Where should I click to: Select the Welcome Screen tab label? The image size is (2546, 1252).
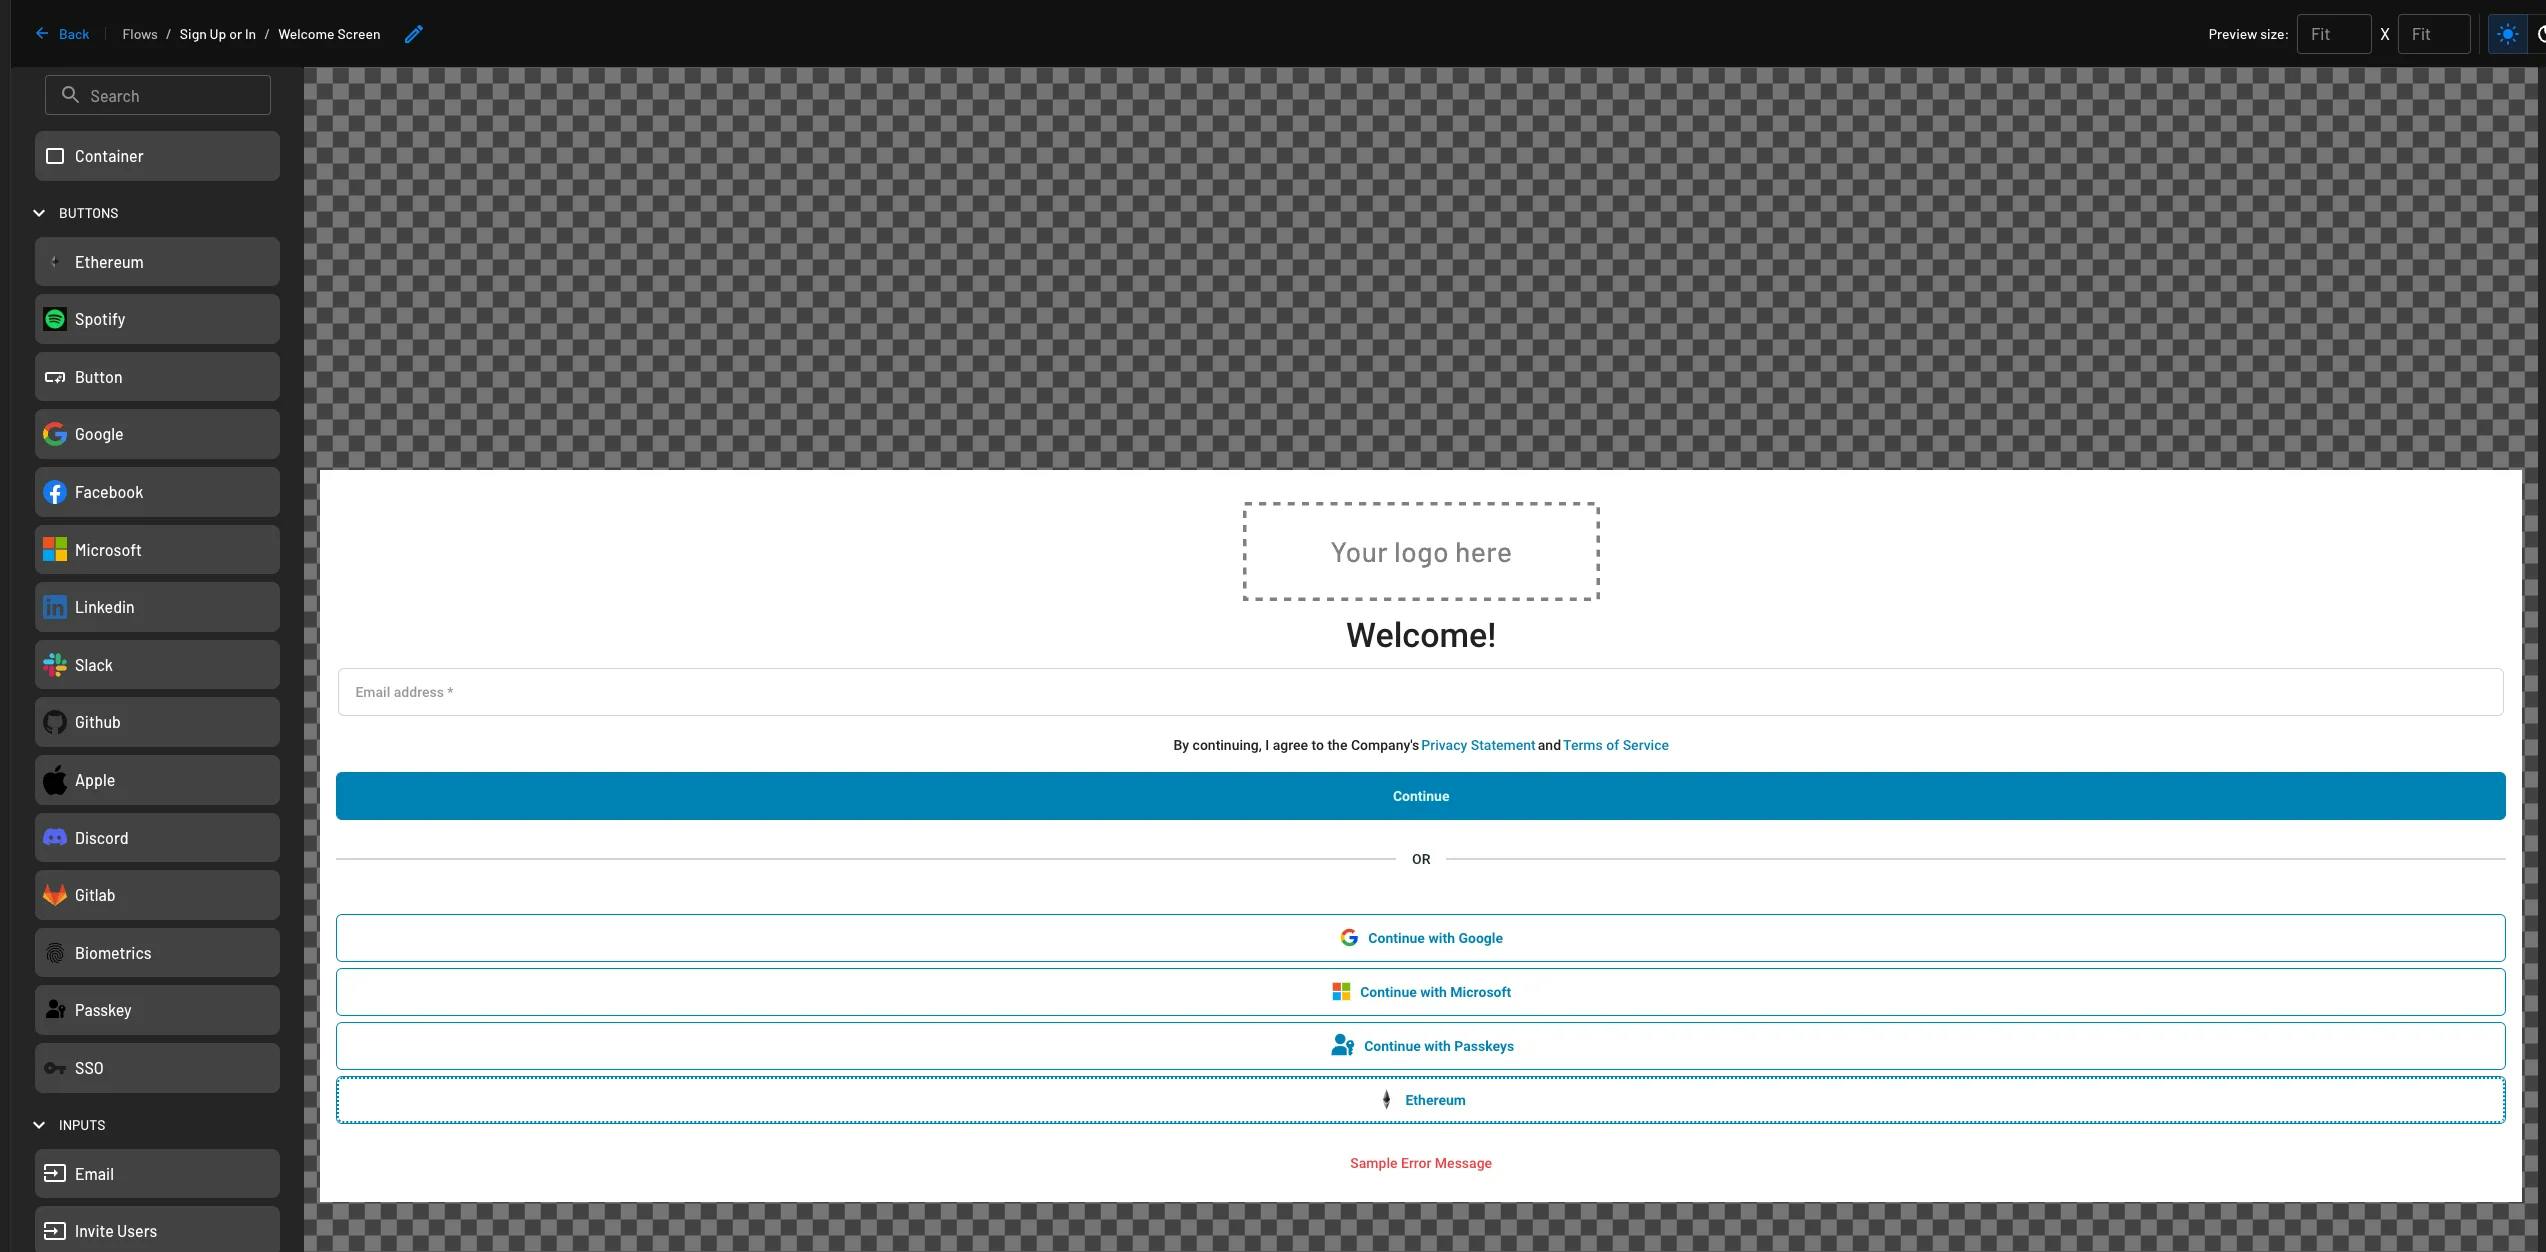coord(328,32)
